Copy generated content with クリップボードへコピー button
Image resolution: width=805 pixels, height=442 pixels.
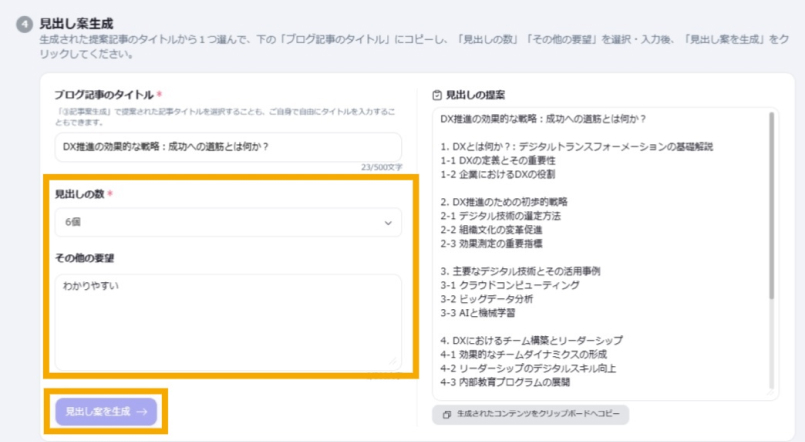pyautogui.click(x=530, y=414)
